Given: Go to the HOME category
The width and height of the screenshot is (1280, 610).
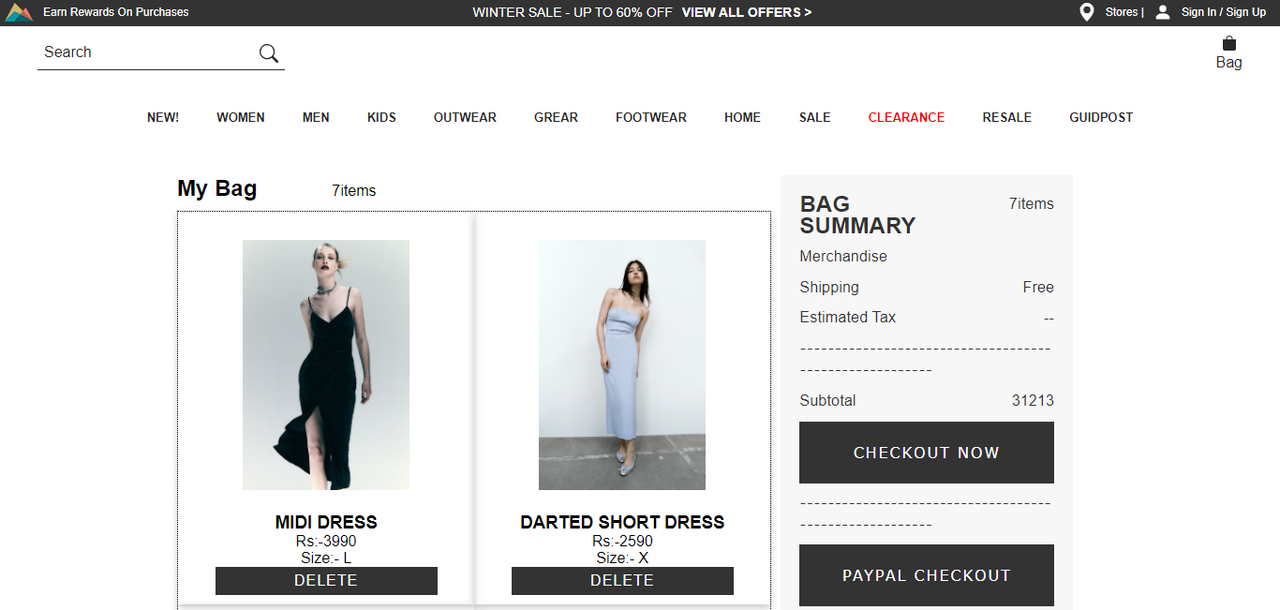Looking at the screenshot, I should [743, 117].
